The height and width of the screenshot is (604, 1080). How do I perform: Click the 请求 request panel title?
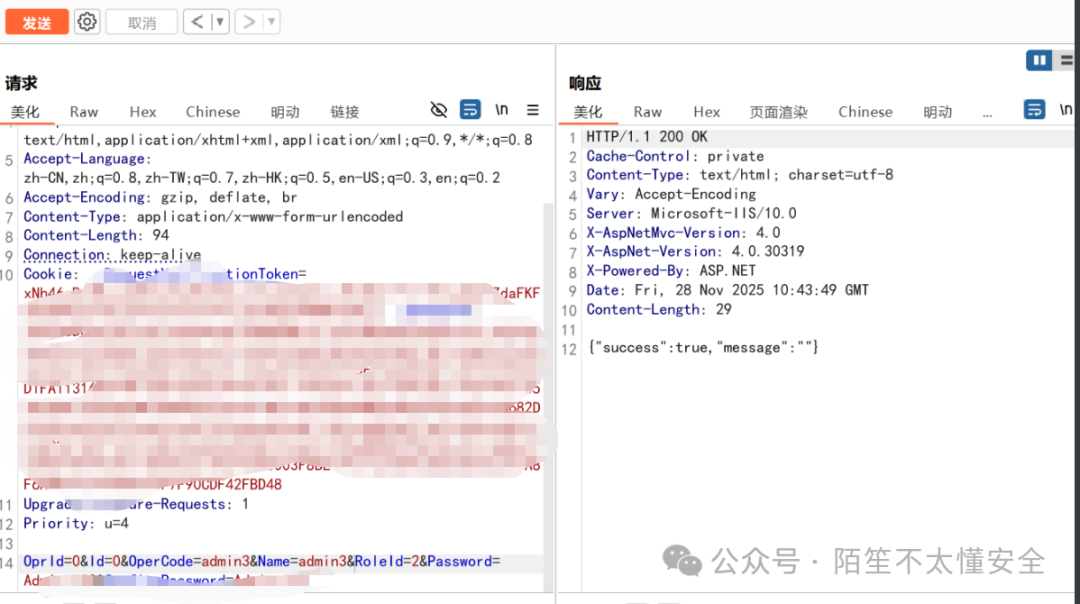coord(21,83)
